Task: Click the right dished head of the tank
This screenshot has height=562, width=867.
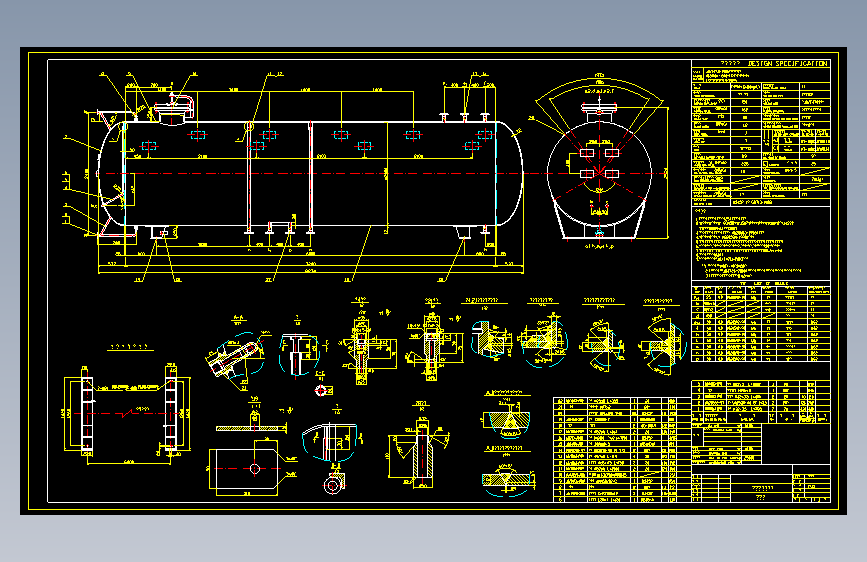Action: pos(510,174)
